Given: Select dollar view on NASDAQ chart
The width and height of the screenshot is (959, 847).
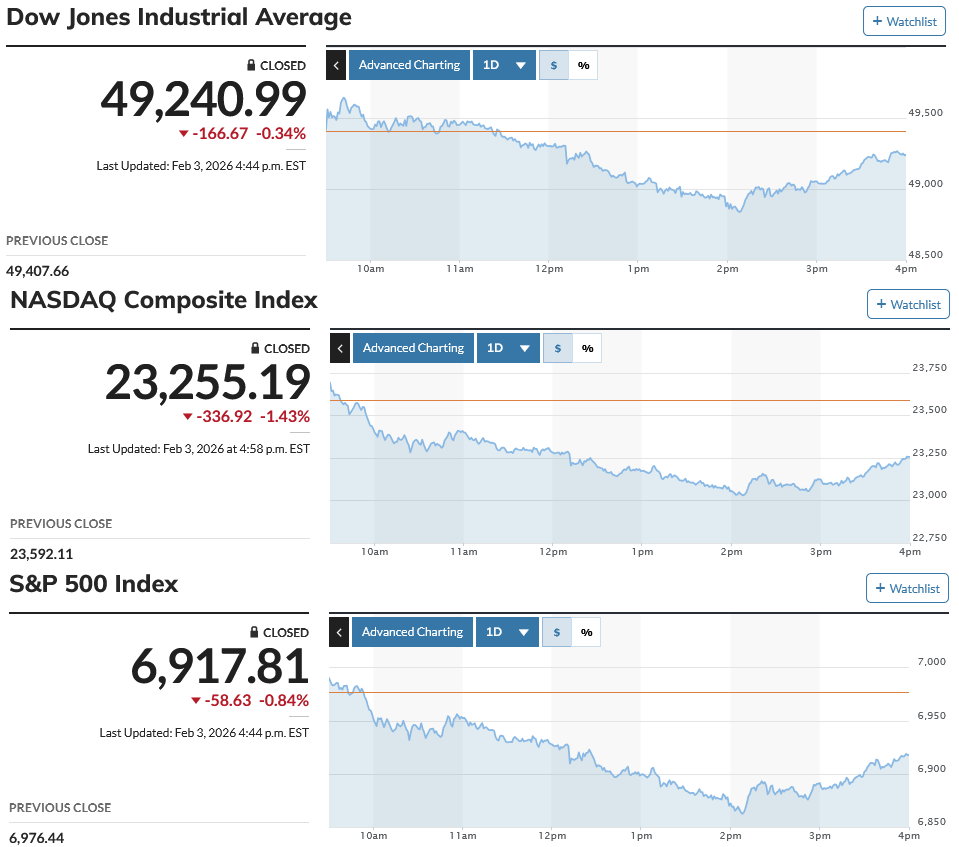Looking at the screenshot, I should click(558, 348).
